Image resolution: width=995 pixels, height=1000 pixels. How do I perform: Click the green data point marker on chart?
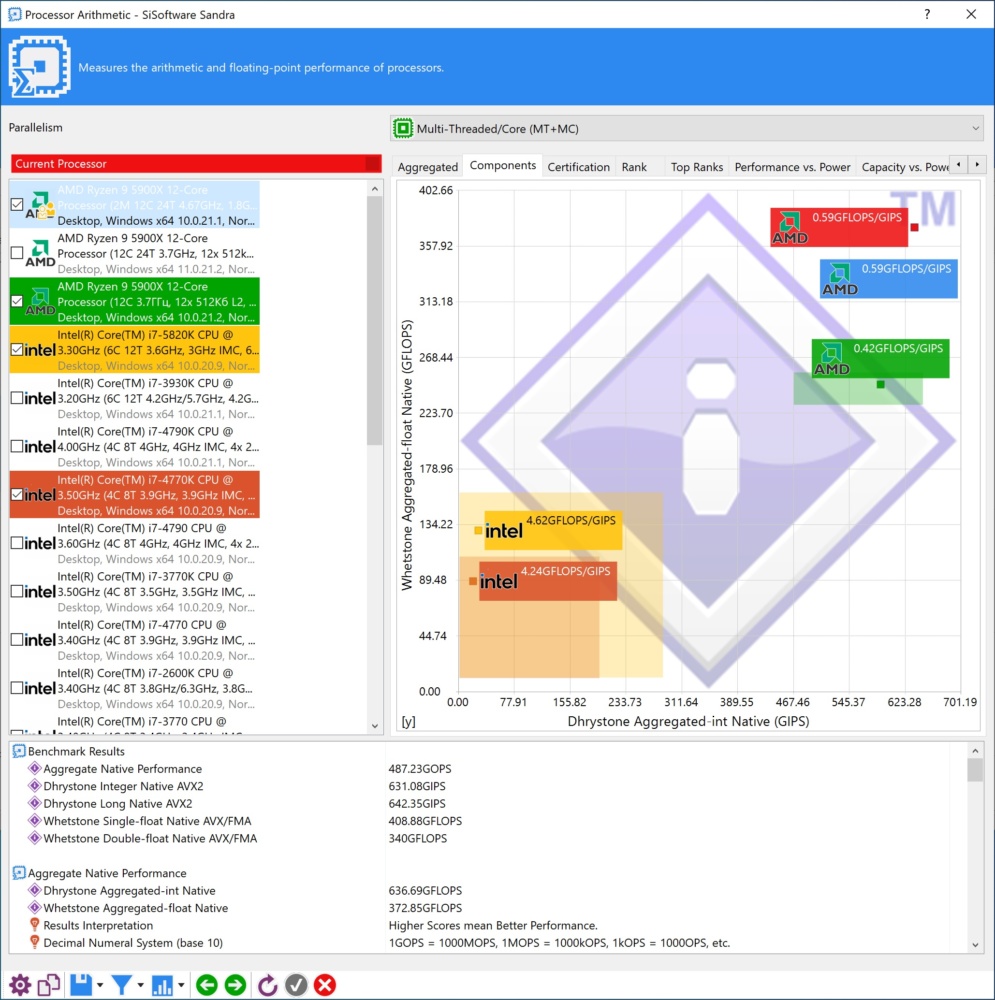click(x=880, y=384)
